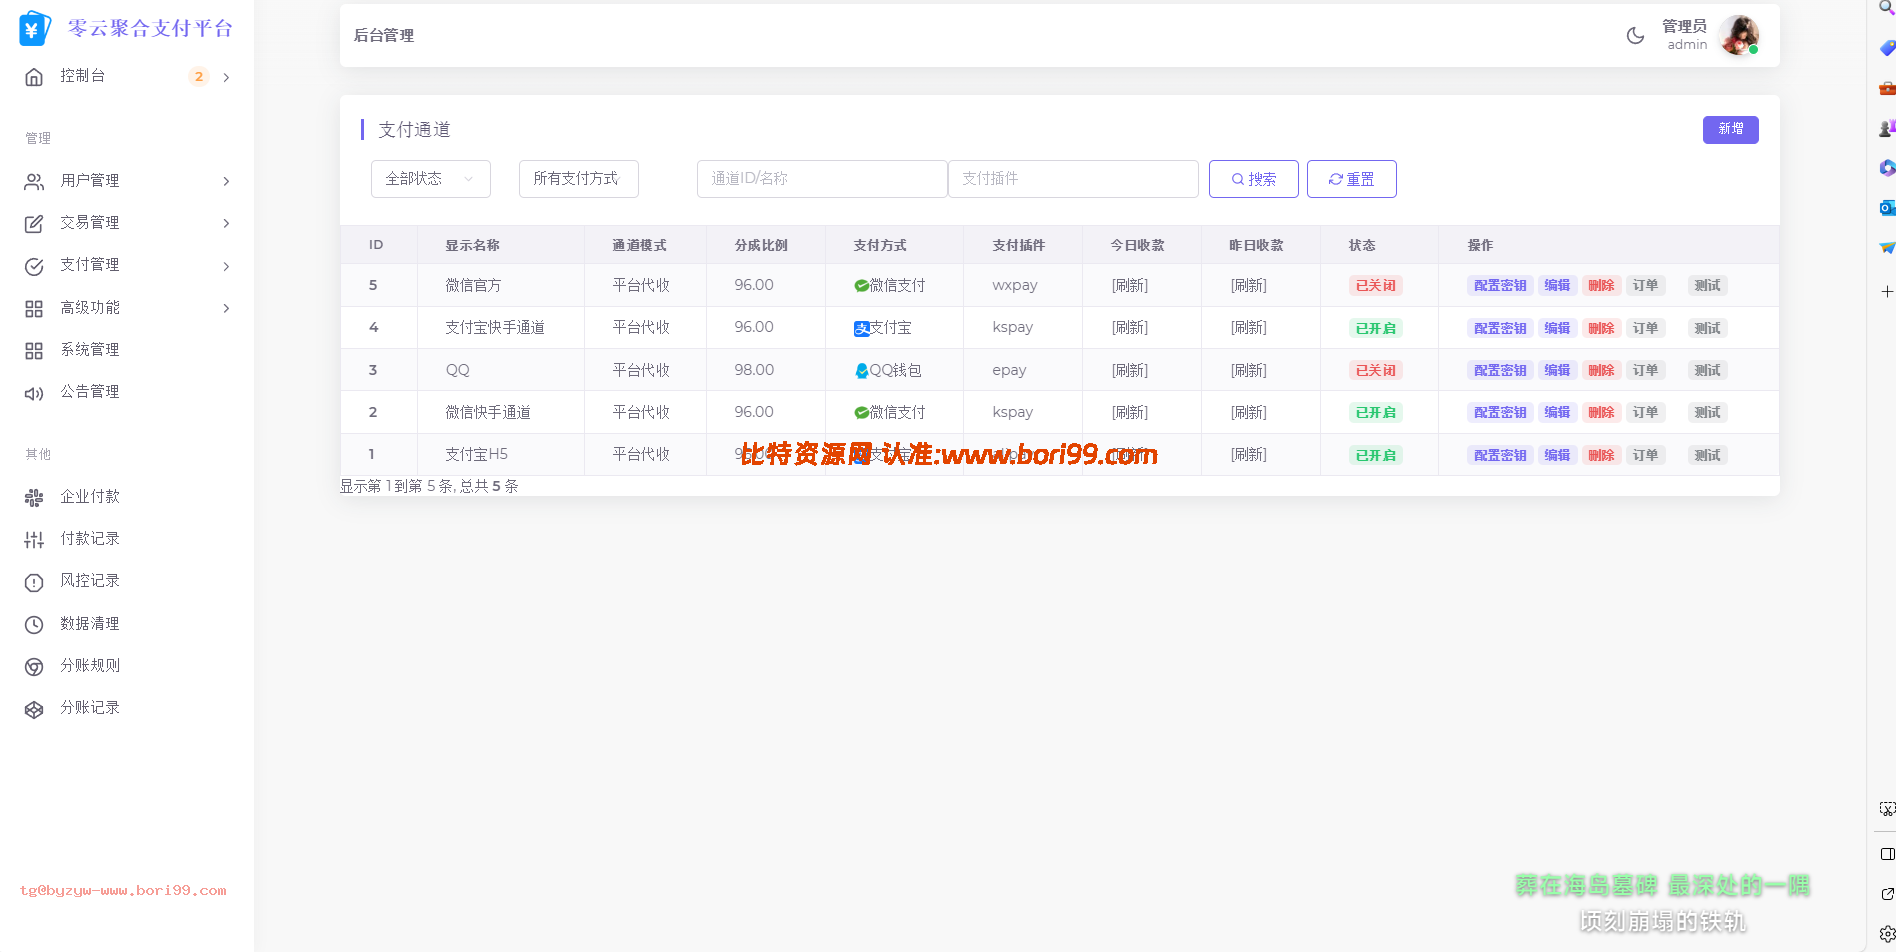Open the 所有支付方式 dropdown

(579, 179)
